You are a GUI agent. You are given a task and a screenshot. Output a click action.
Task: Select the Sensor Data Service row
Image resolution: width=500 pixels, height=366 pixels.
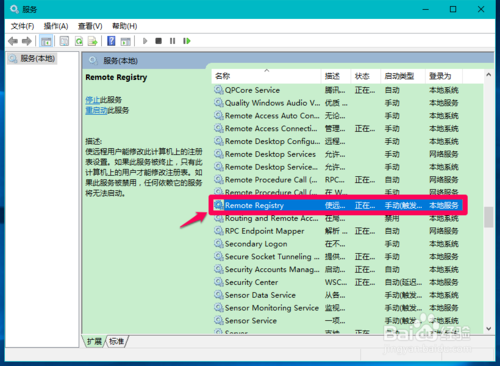click(x=337, y=295)
